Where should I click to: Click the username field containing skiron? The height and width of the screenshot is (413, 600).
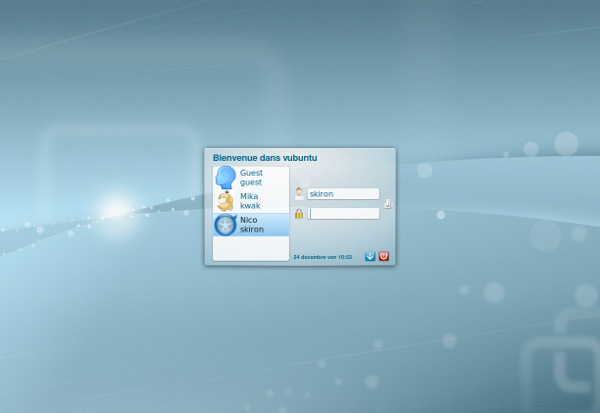[x=343, y=194]
